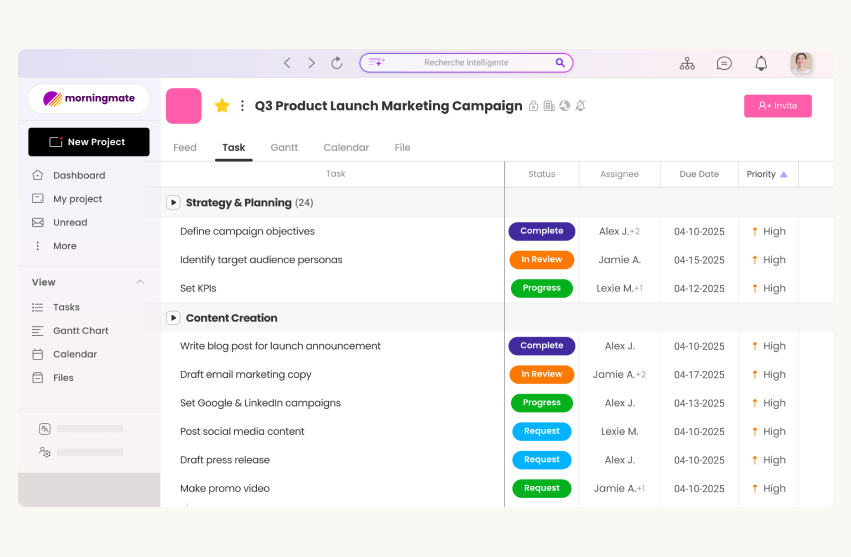This screenshot has width=851, height=557.
Task: Open Files view in sidebar
Action: (63, 378)
